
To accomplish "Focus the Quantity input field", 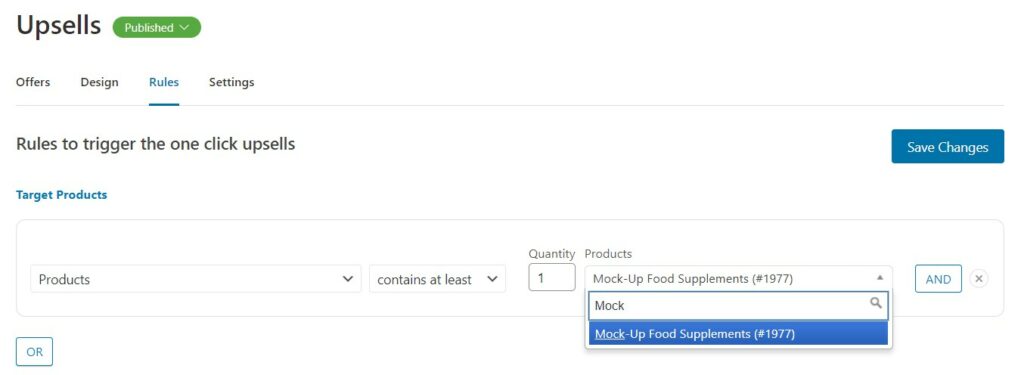I will (552, 278).
